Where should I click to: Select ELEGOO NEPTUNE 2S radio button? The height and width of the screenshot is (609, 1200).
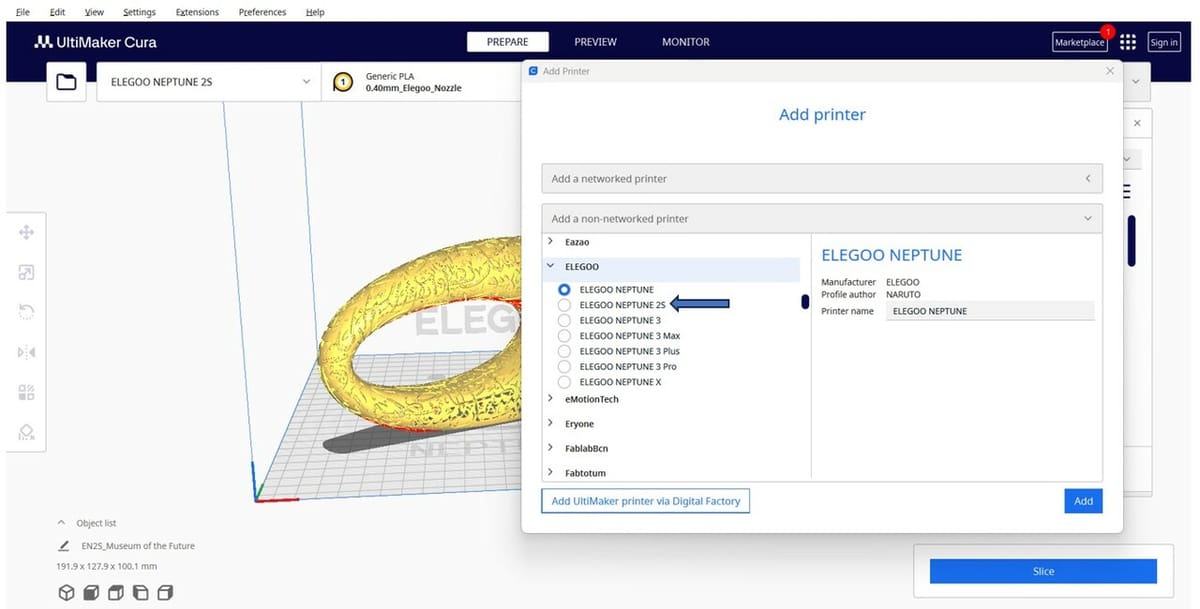click(564, 305)
